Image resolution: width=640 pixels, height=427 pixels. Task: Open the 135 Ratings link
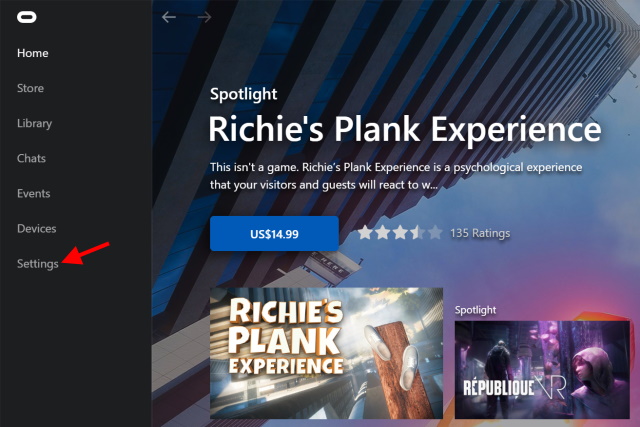coord(480,233)
